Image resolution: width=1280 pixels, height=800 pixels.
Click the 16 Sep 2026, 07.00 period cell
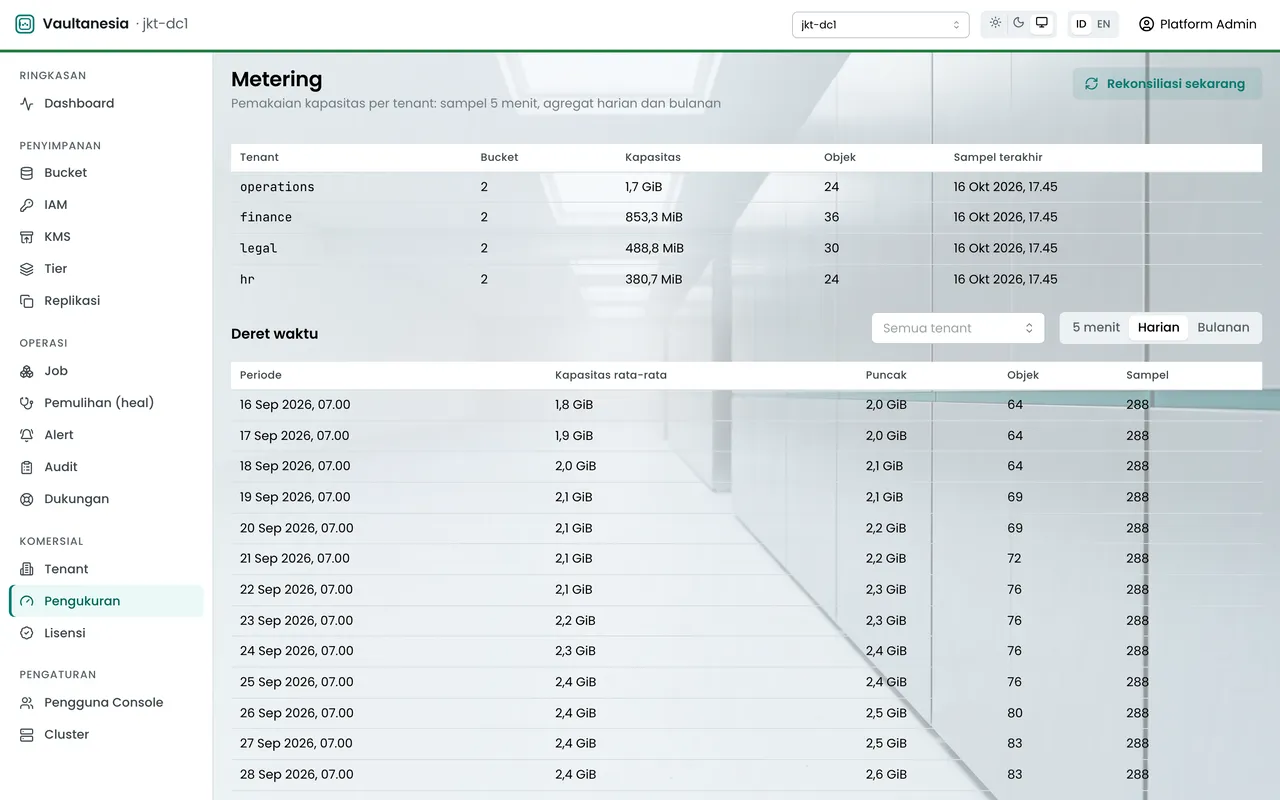tap(295, 405)
